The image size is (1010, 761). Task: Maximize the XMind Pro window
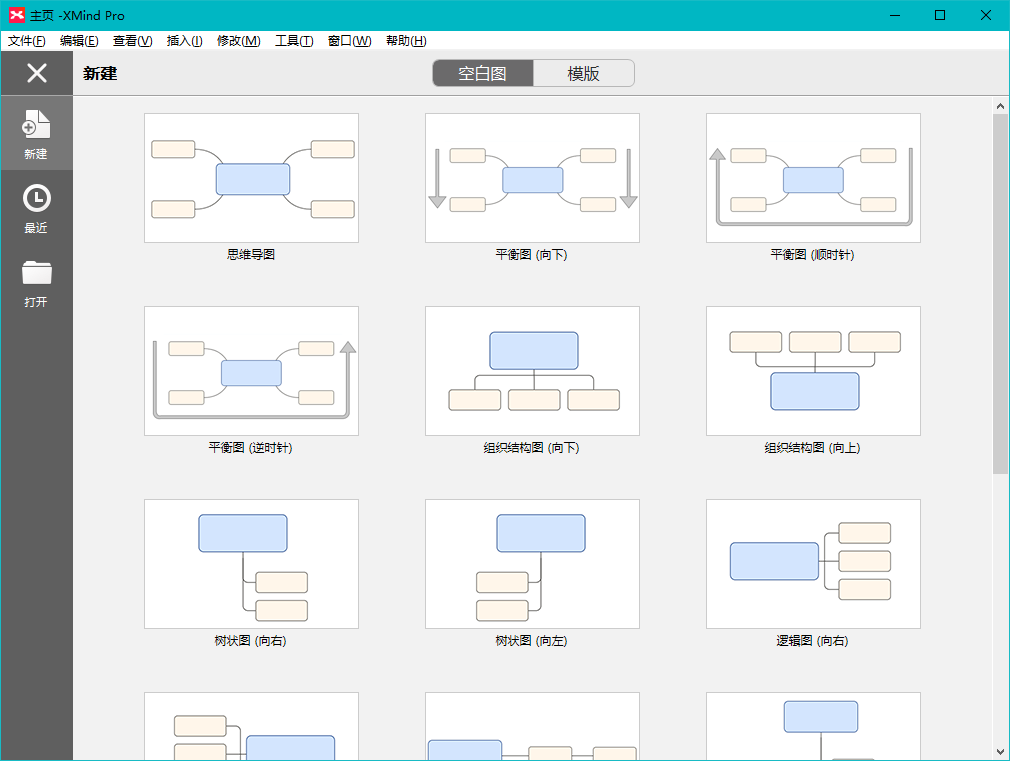tap(940, 15)
